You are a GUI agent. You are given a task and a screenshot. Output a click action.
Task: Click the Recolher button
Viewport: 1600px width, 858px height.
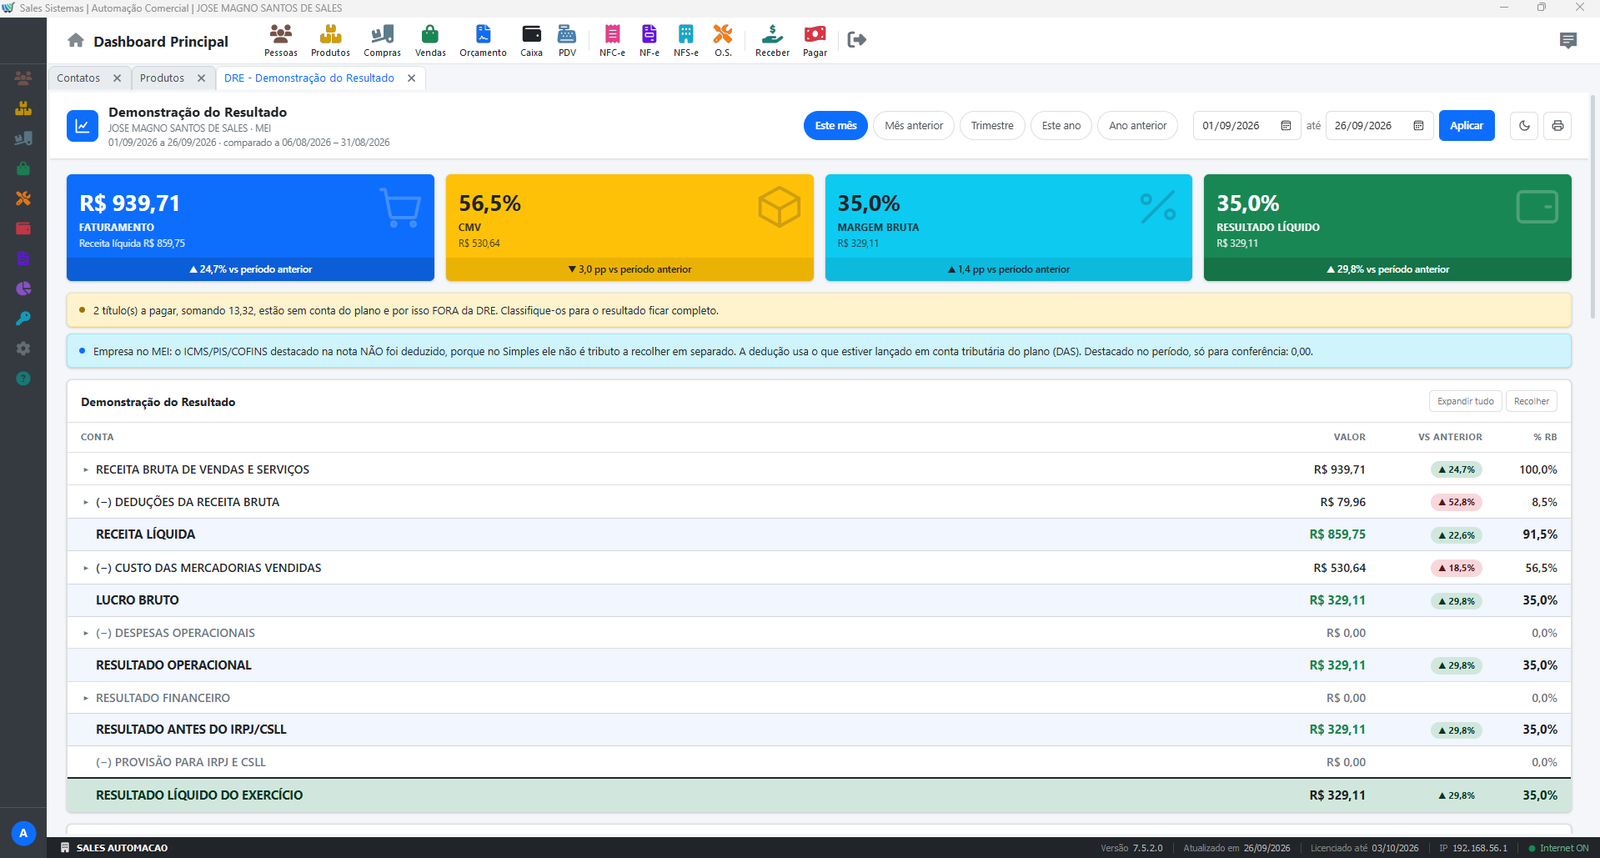[1531, 401]
